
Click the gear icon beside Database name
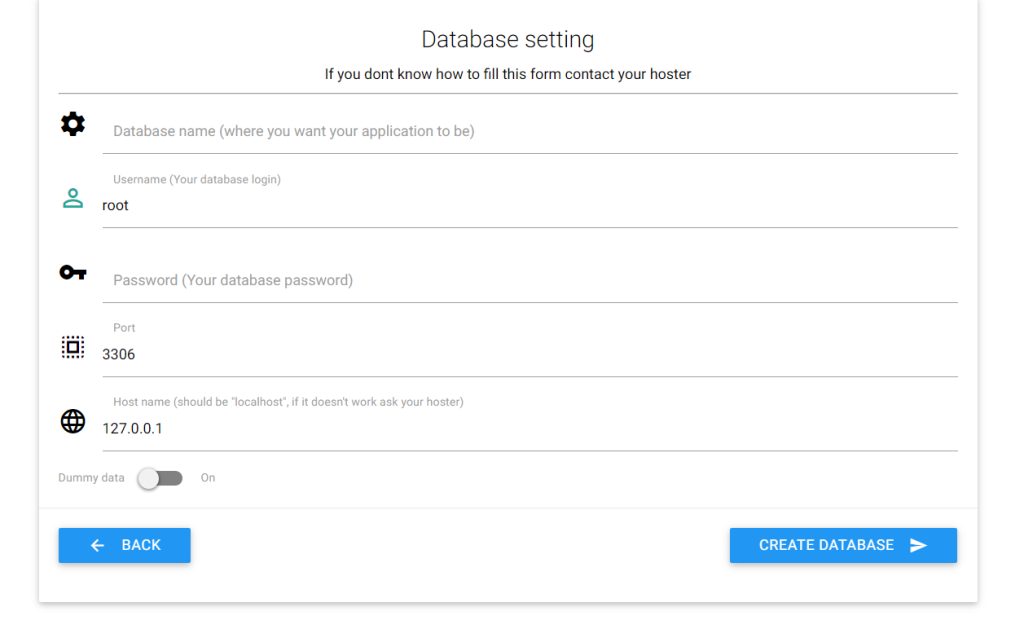(73, 124)
